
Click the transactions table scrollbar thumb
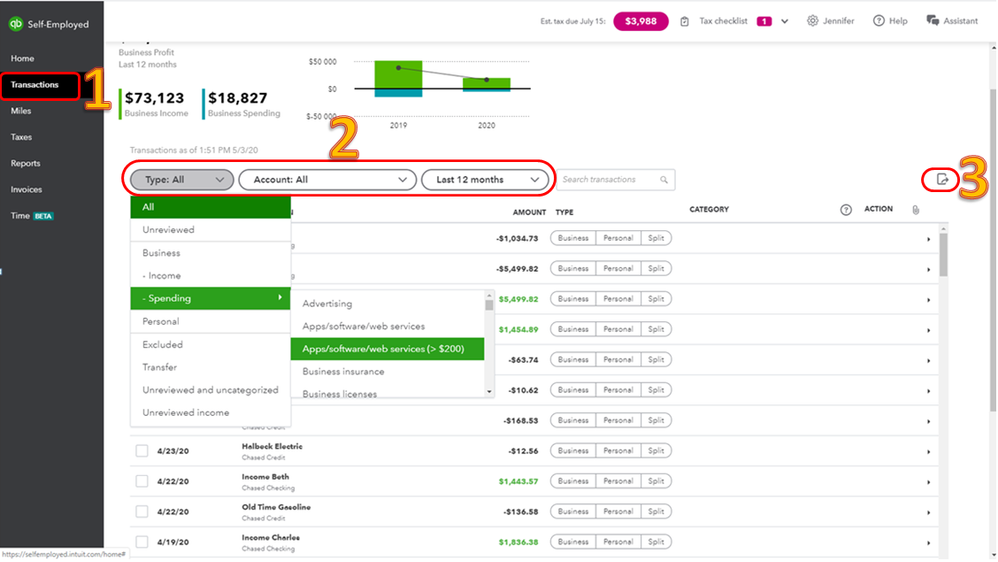point(944,255)
